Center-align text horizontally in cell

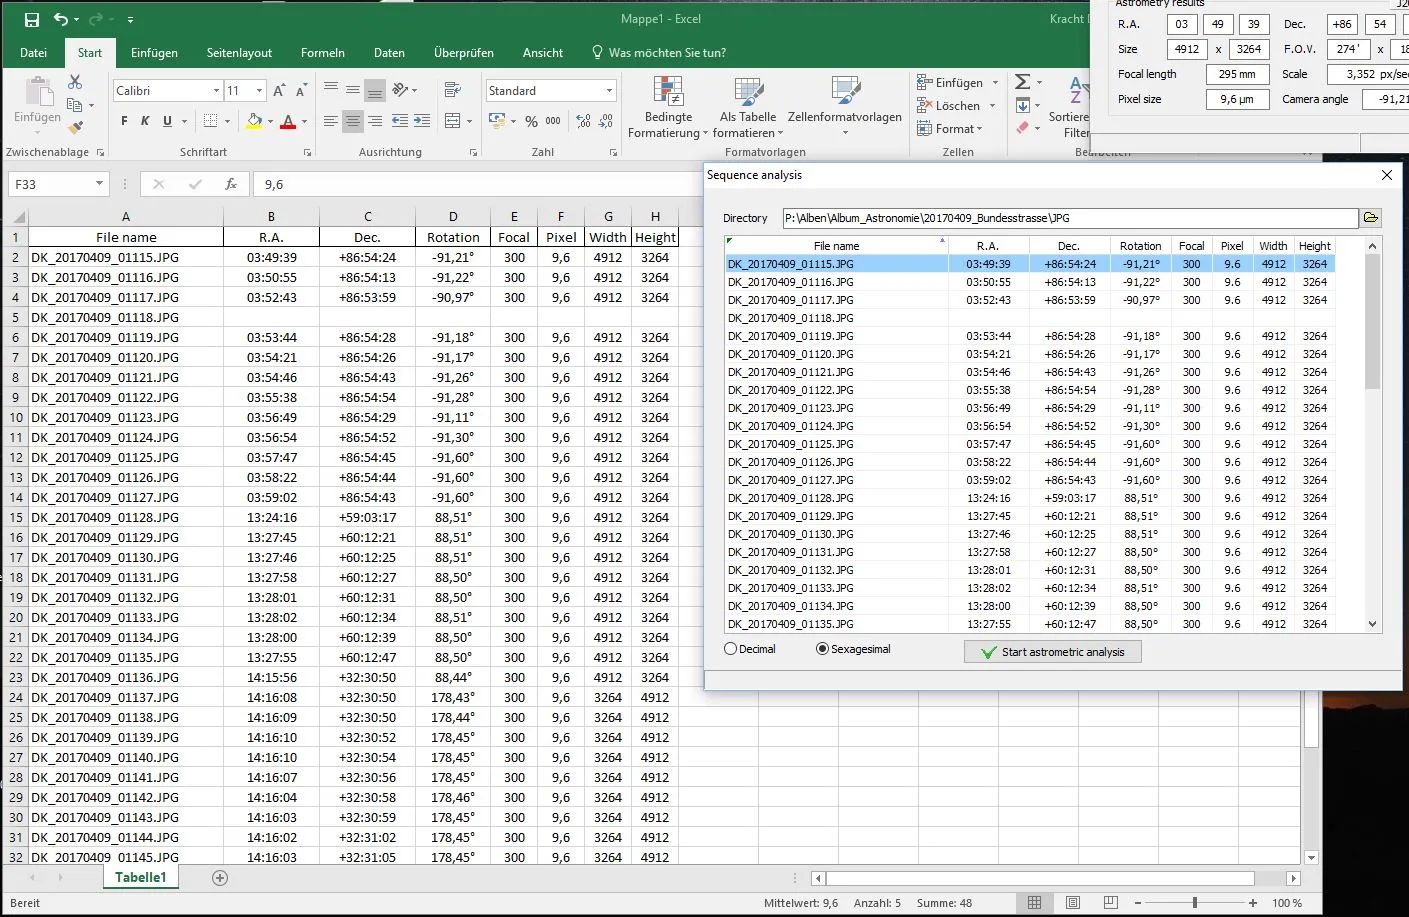point(352,121)
